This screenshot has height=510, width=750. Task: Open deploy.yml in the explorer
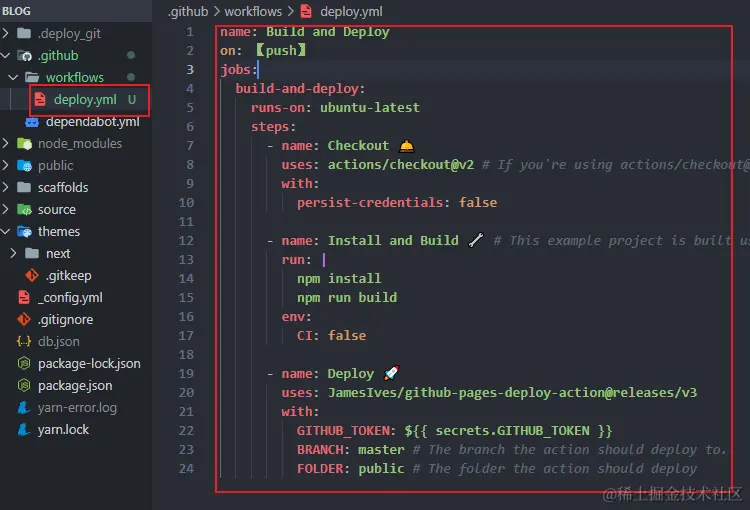(85, 100)
